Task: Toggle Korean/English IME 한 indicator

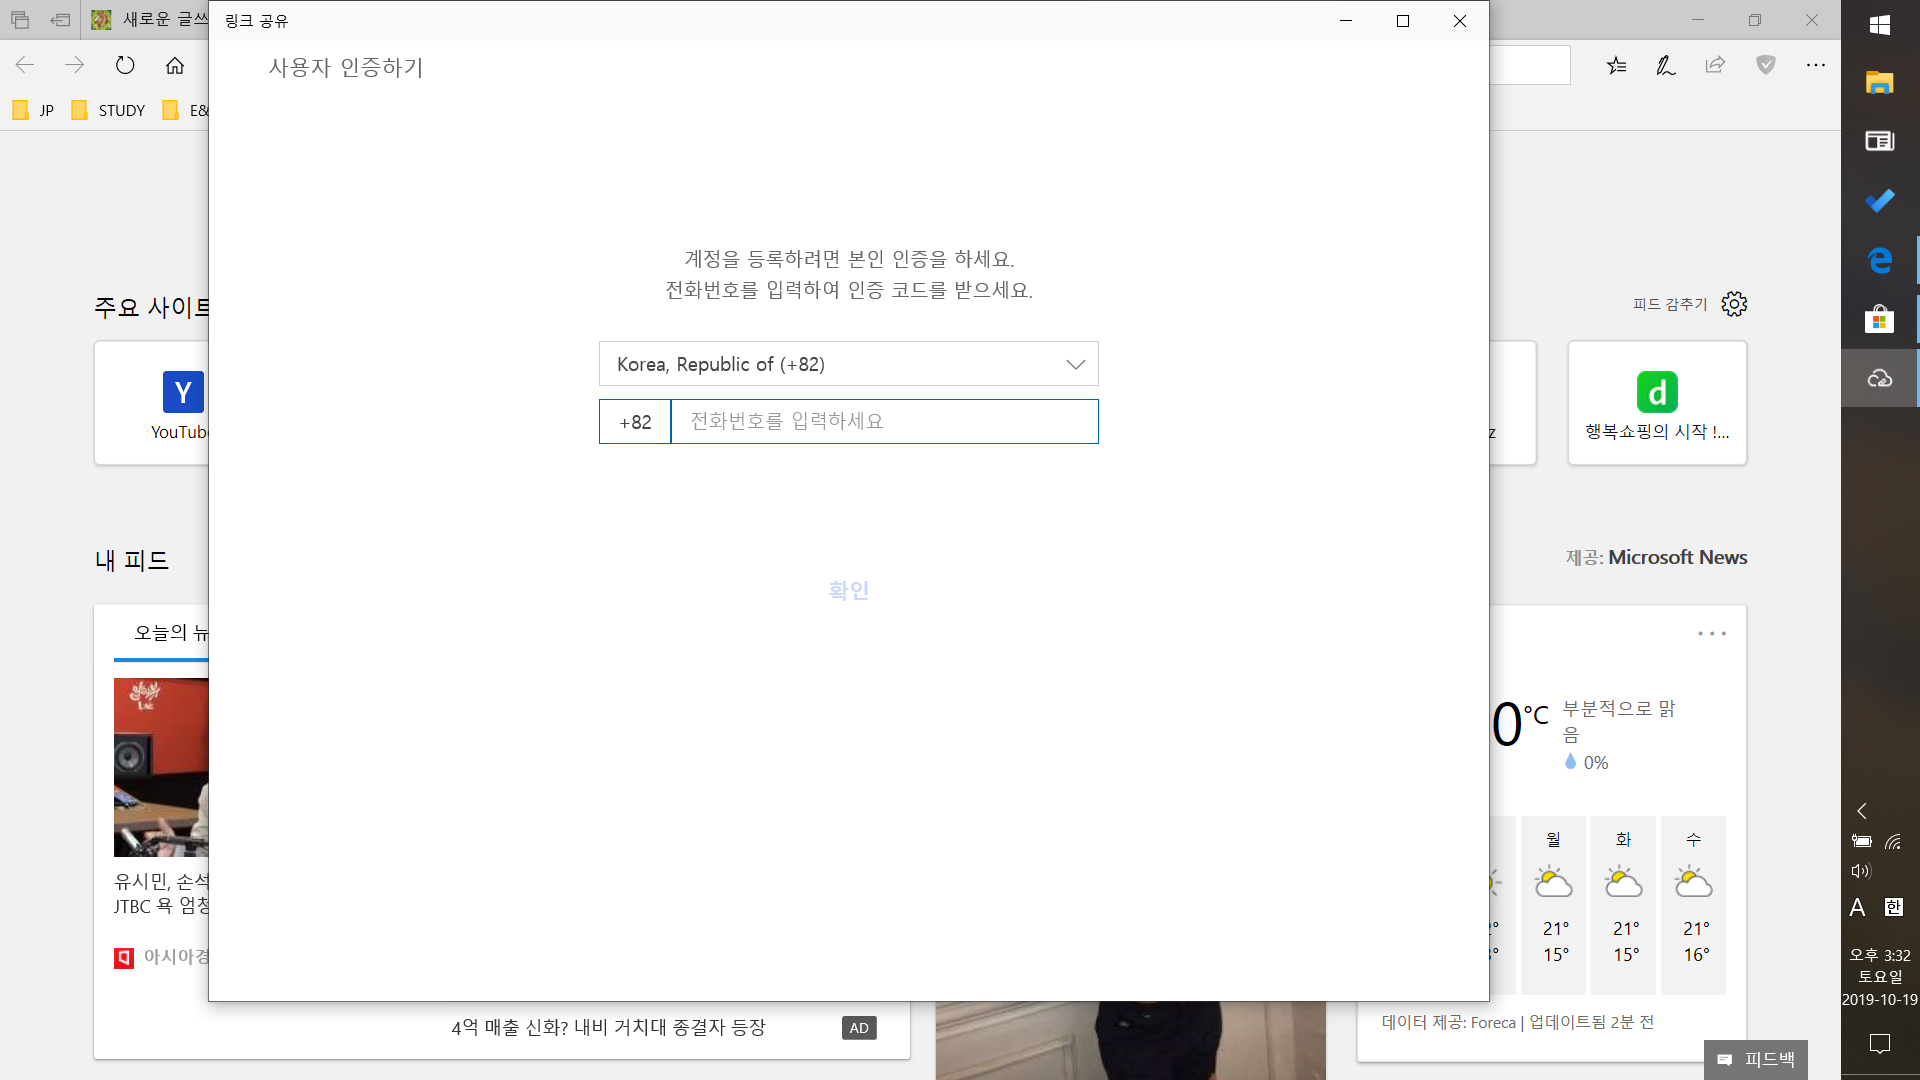Action: click(1893, 907)
